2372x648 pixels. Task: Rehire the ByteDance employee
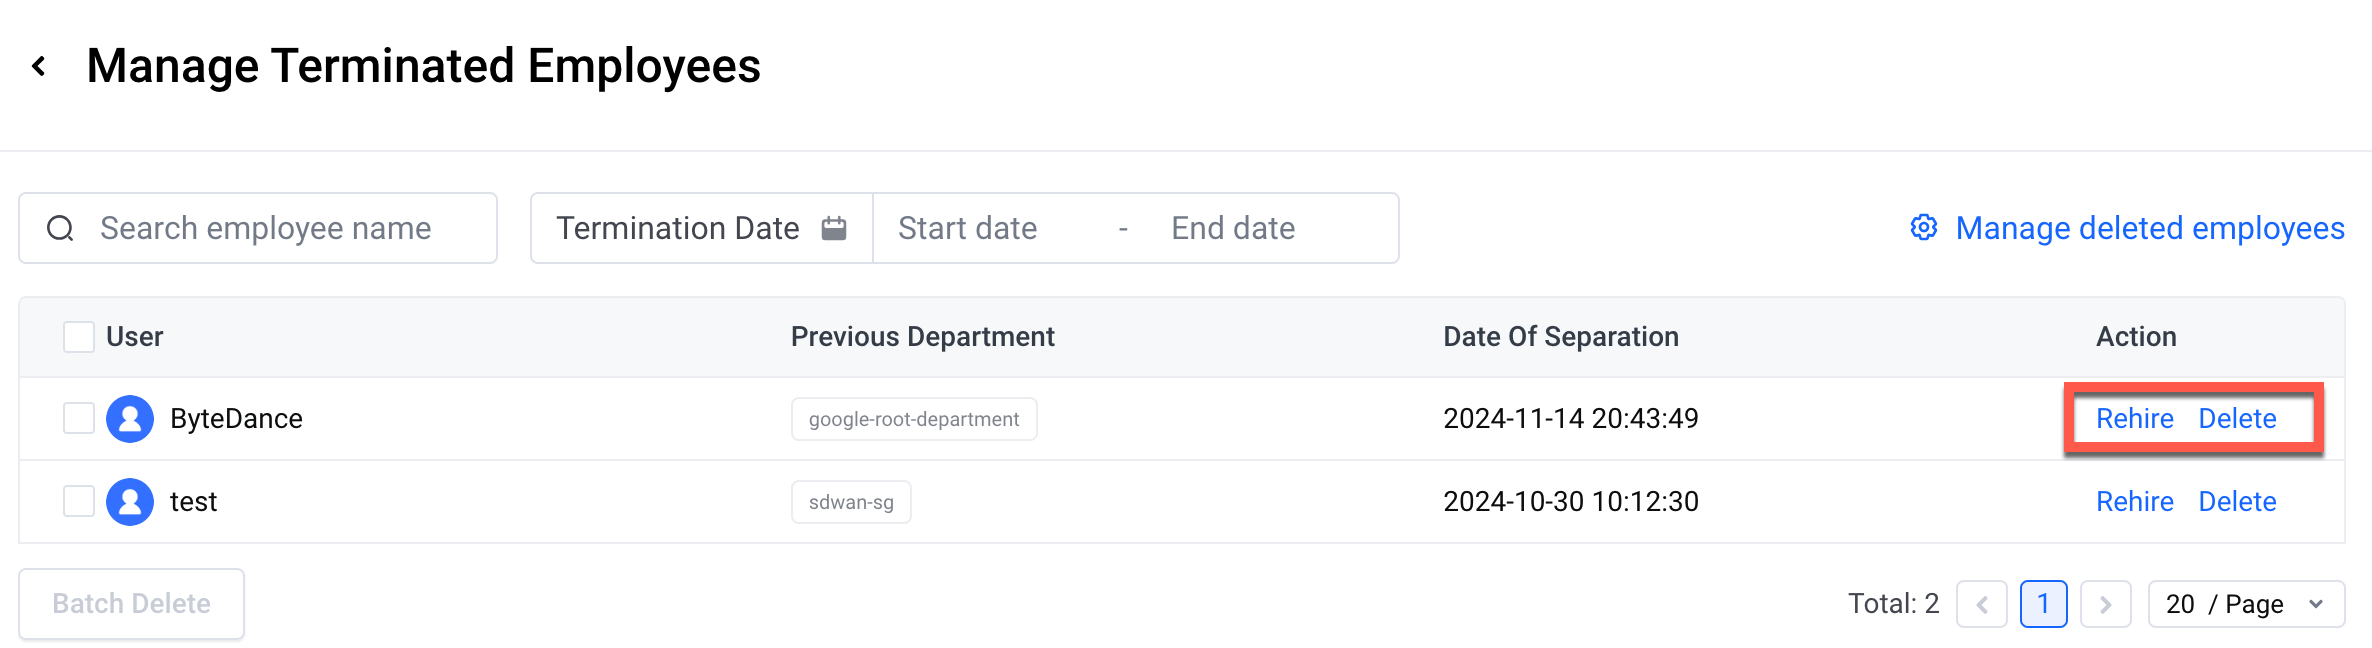pos(2135,419)
